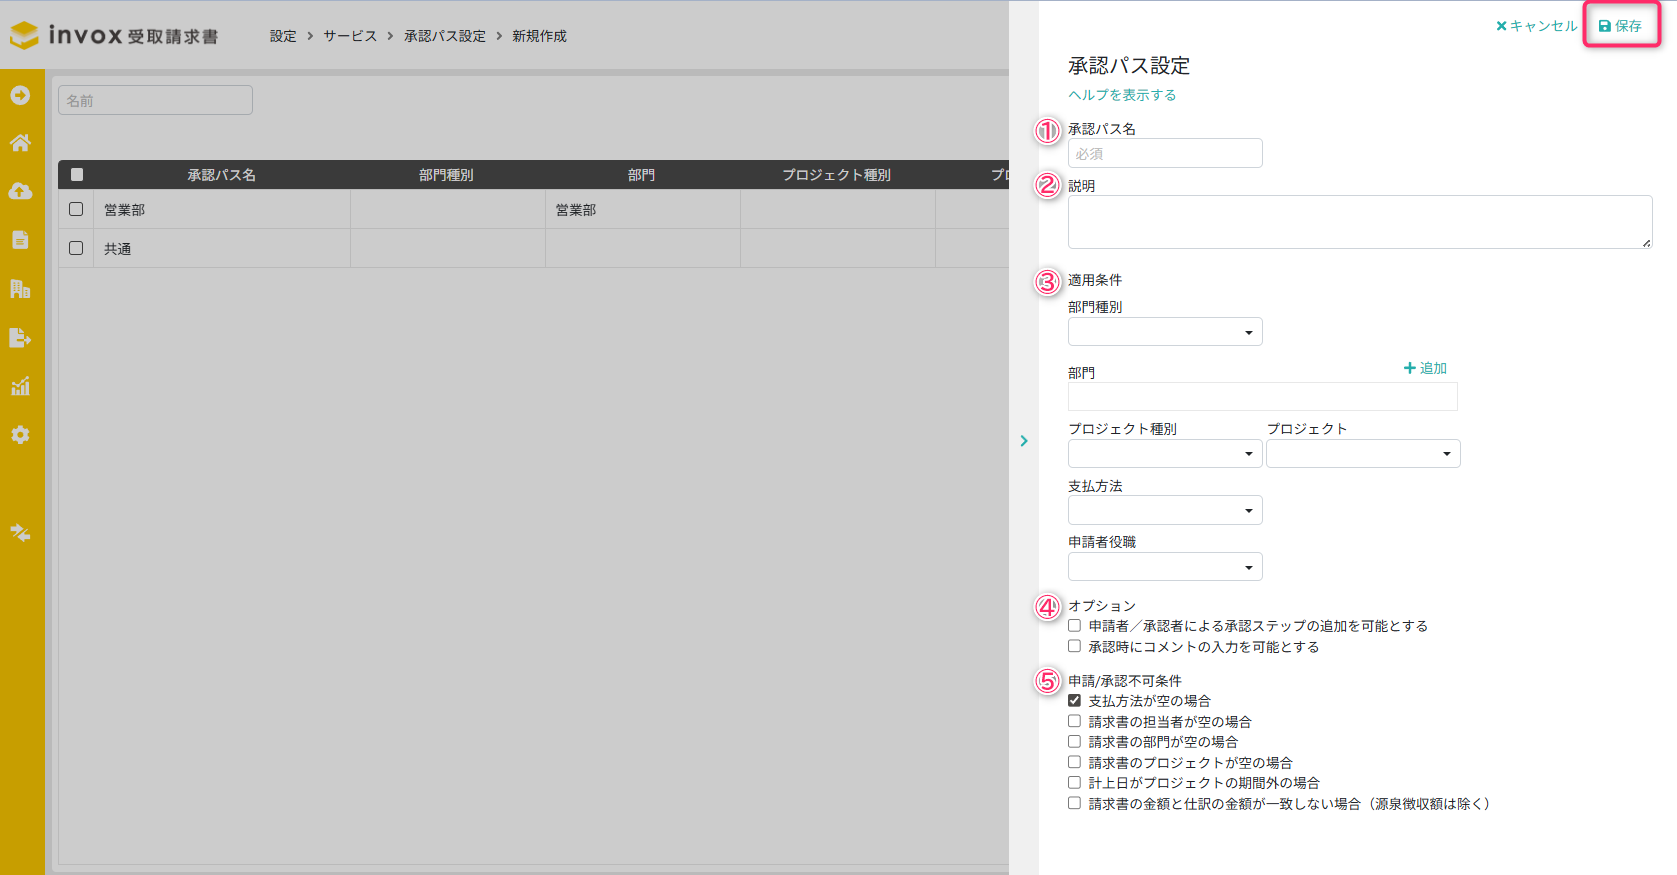Click the arrow circle icon at the top of the sidebar

click(20, 95)
